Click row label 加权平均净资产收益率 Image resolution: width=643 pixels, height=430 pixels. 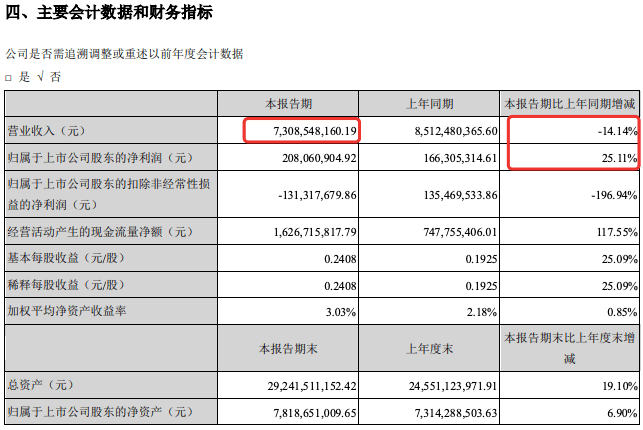click(67, 311)
